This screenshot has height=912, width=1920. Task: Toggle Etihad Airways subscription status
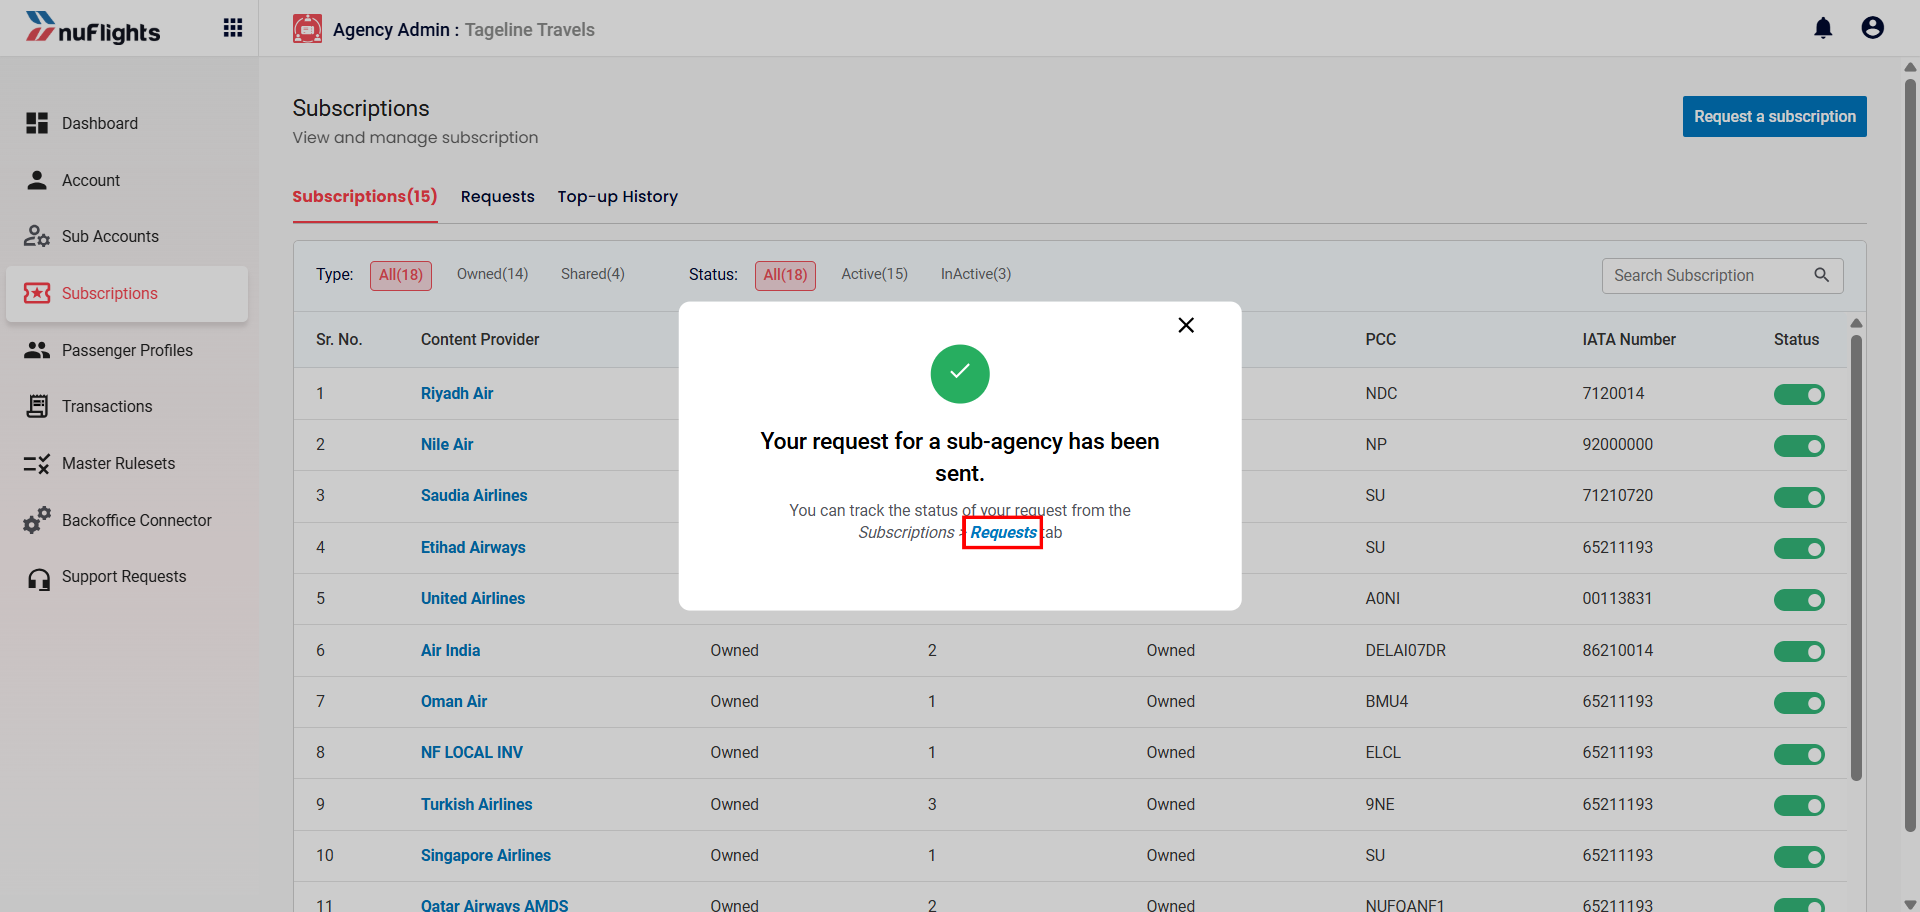(1799, 549)
